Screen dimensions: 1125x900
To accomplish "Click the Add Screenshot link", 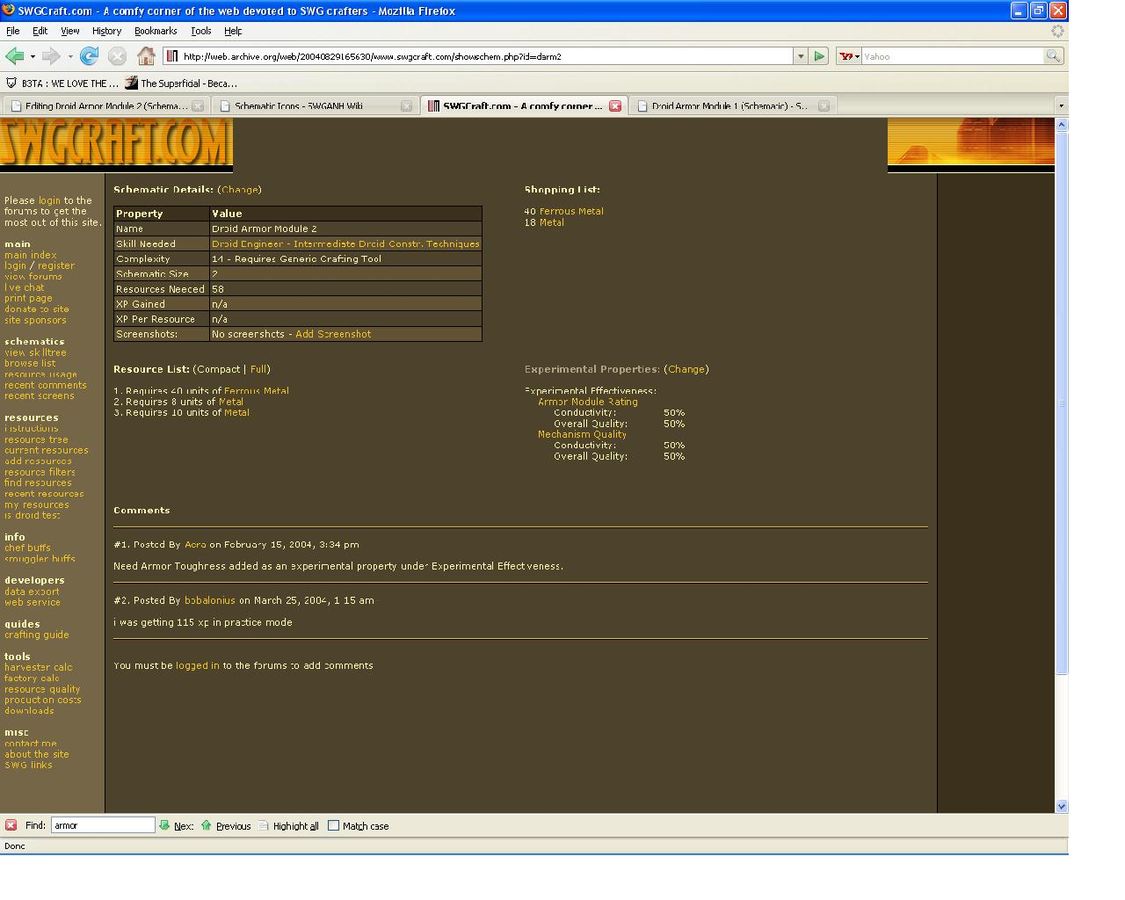I will coord(333,334).
